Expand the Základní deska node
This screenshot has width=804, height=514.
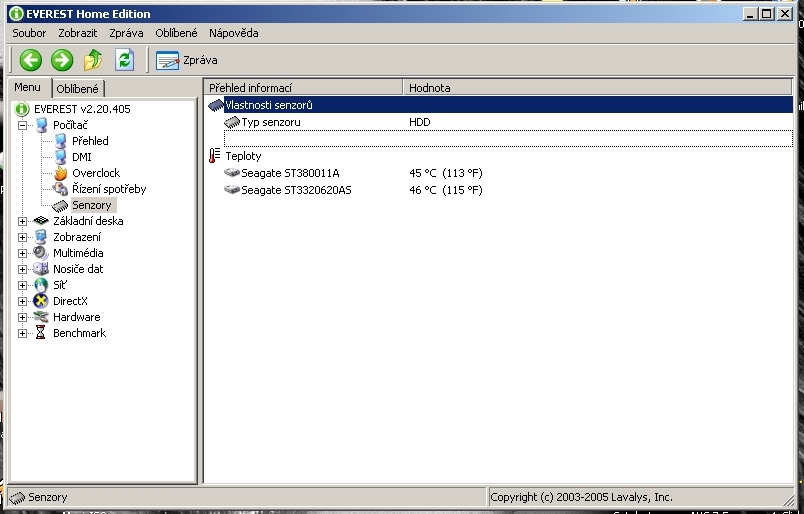[22, 221]
